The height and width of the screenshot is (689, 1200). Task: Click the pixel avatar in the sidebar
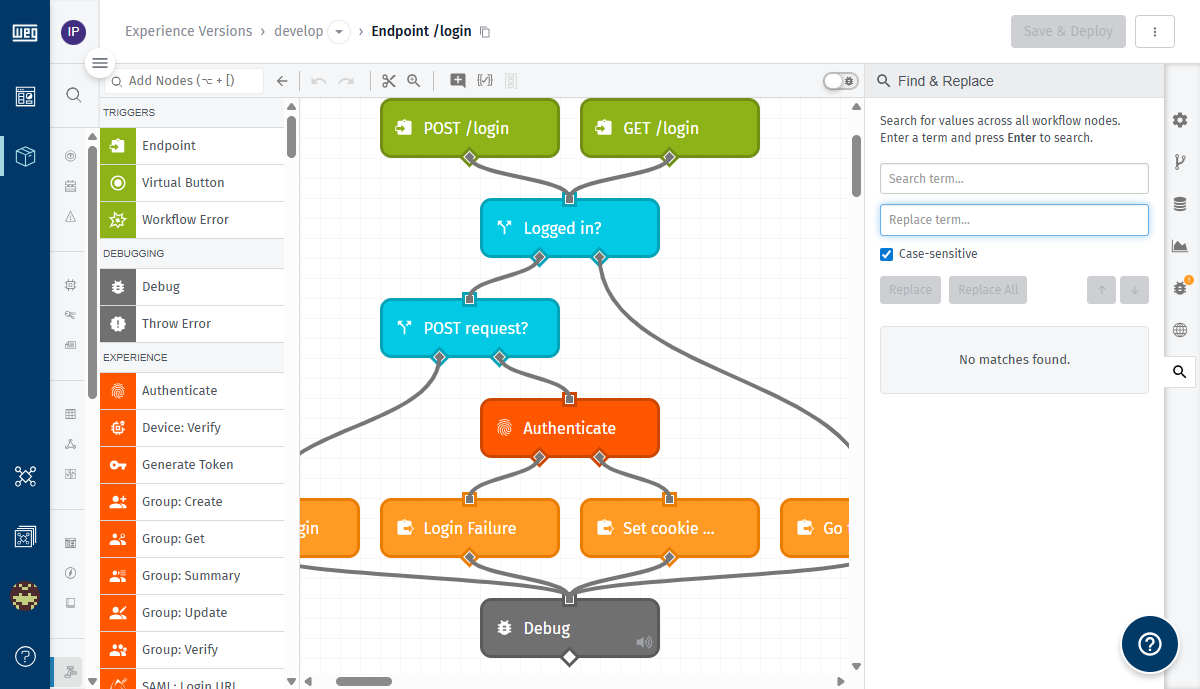coord(25,597)
